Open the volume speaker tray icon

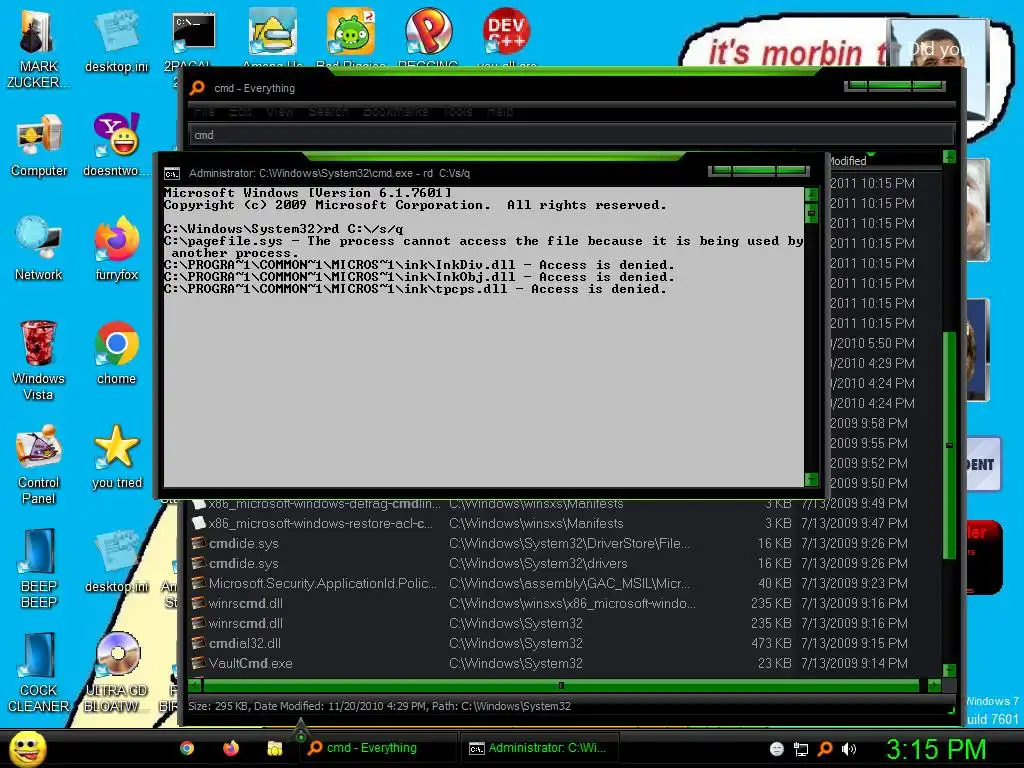849,749
